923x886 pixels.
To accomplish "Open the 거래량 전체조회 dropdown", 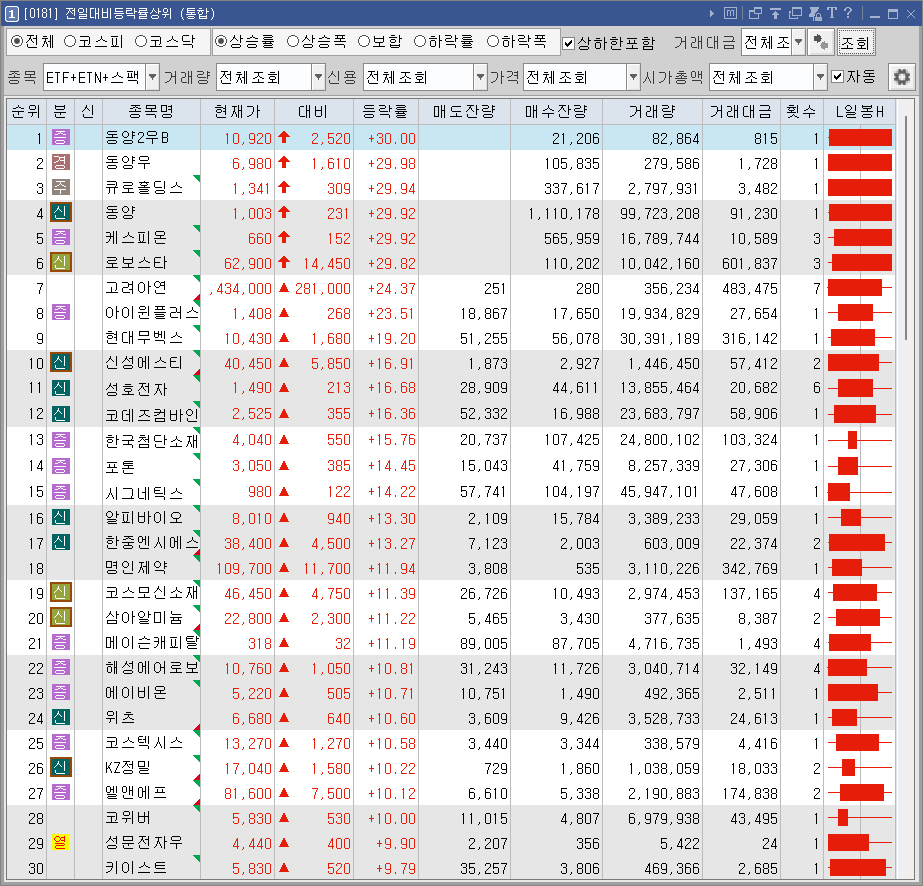I will pyautogui.click(x=318, y=77).
